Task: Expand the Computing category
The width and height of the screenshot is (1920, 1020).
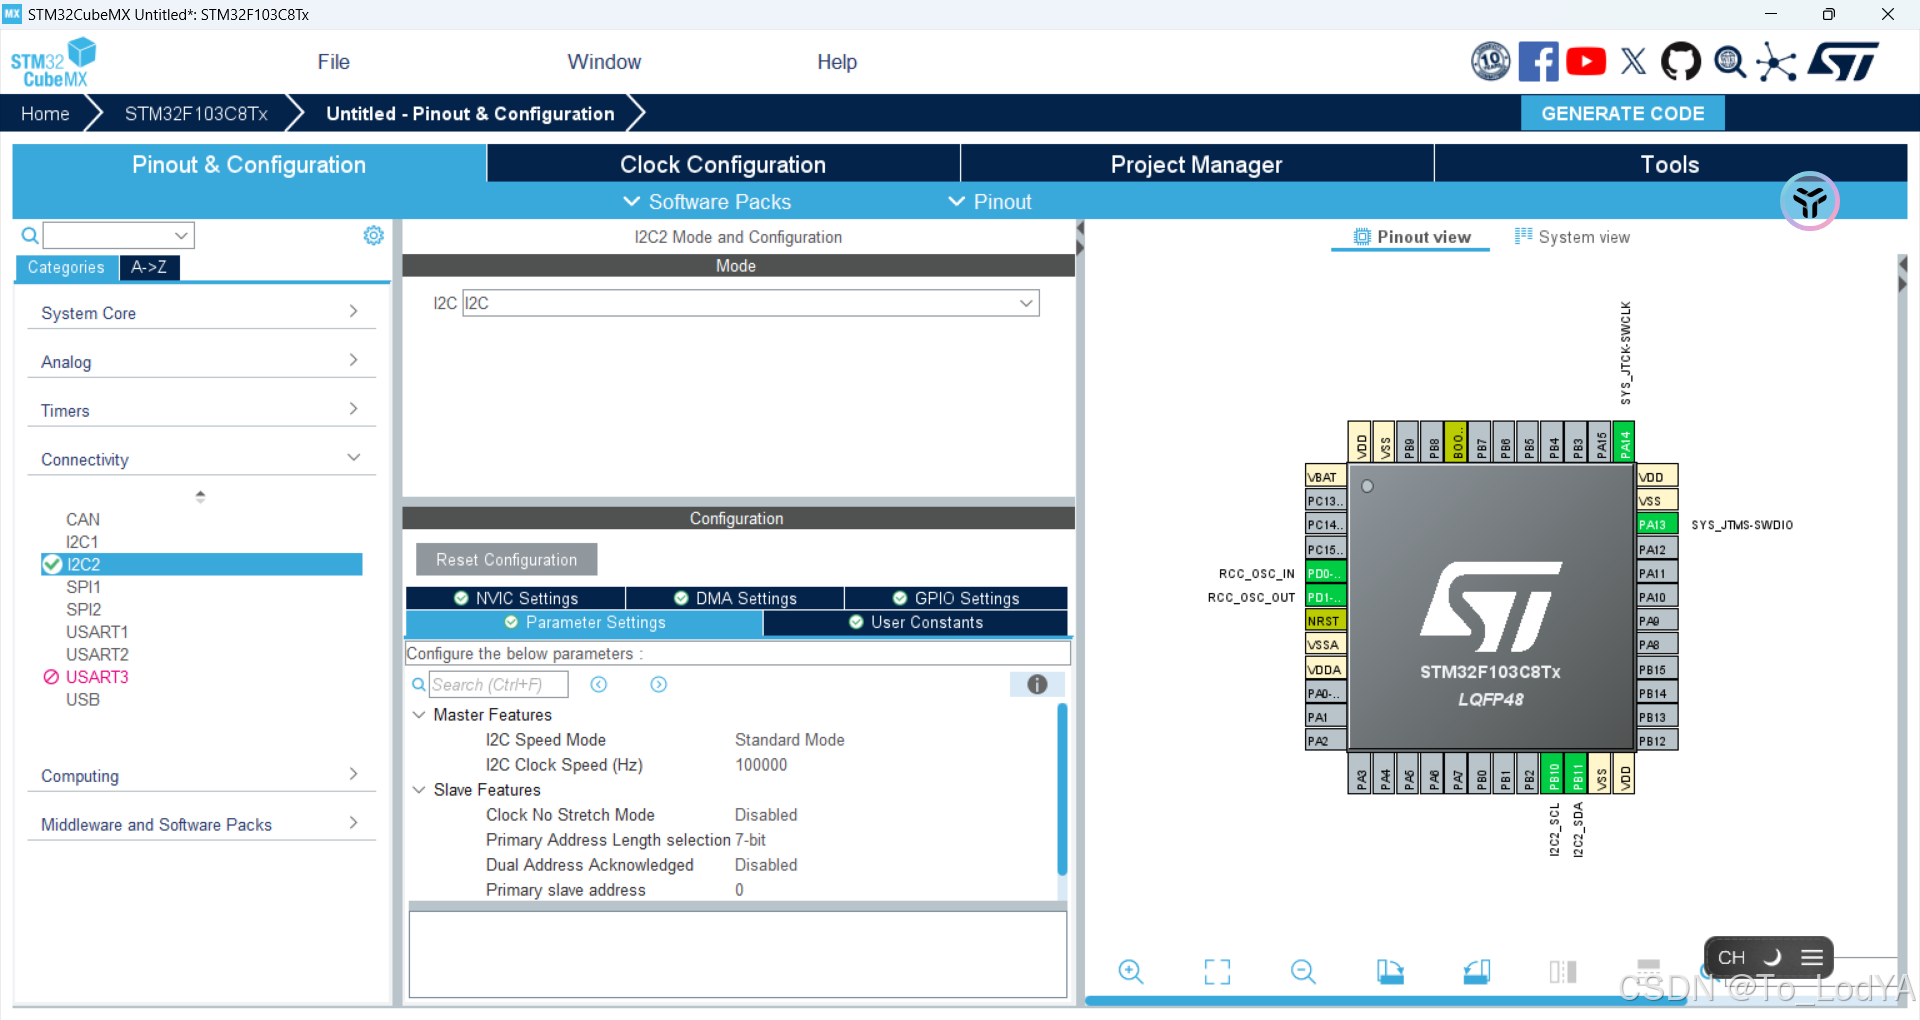Action: pyautogui.click(x=201, y=775)
